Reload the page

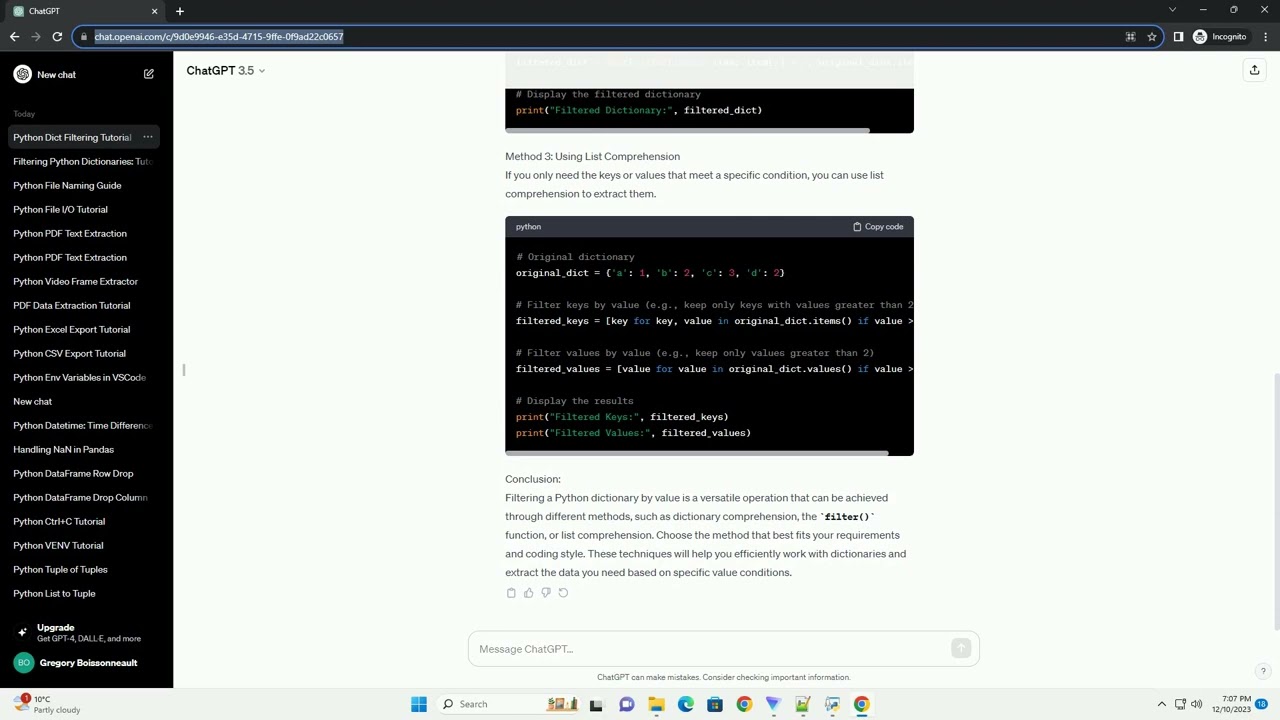57,37
